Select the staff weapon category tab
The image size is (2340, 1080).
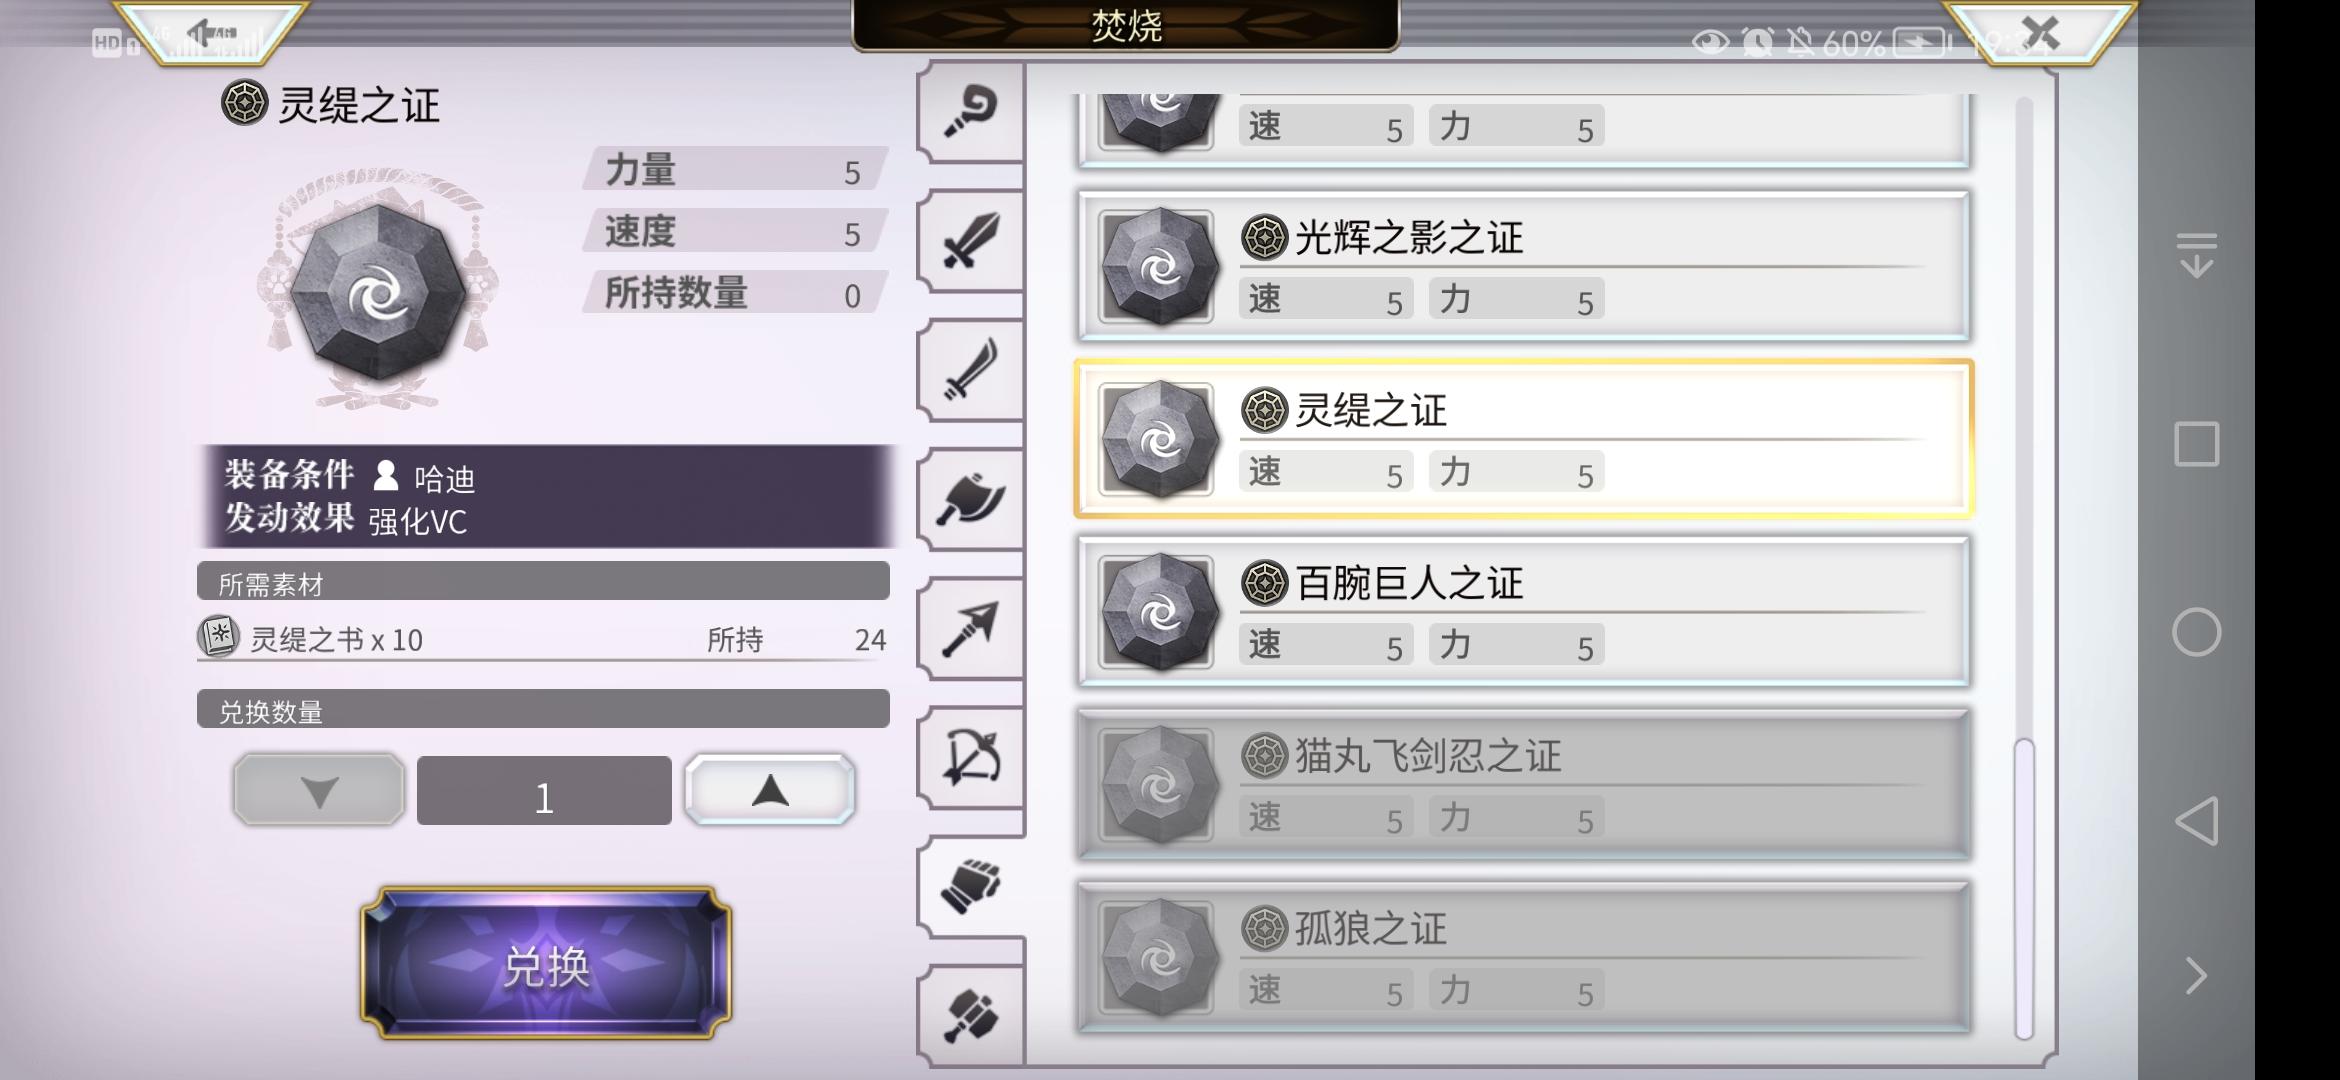coord(970,111)
